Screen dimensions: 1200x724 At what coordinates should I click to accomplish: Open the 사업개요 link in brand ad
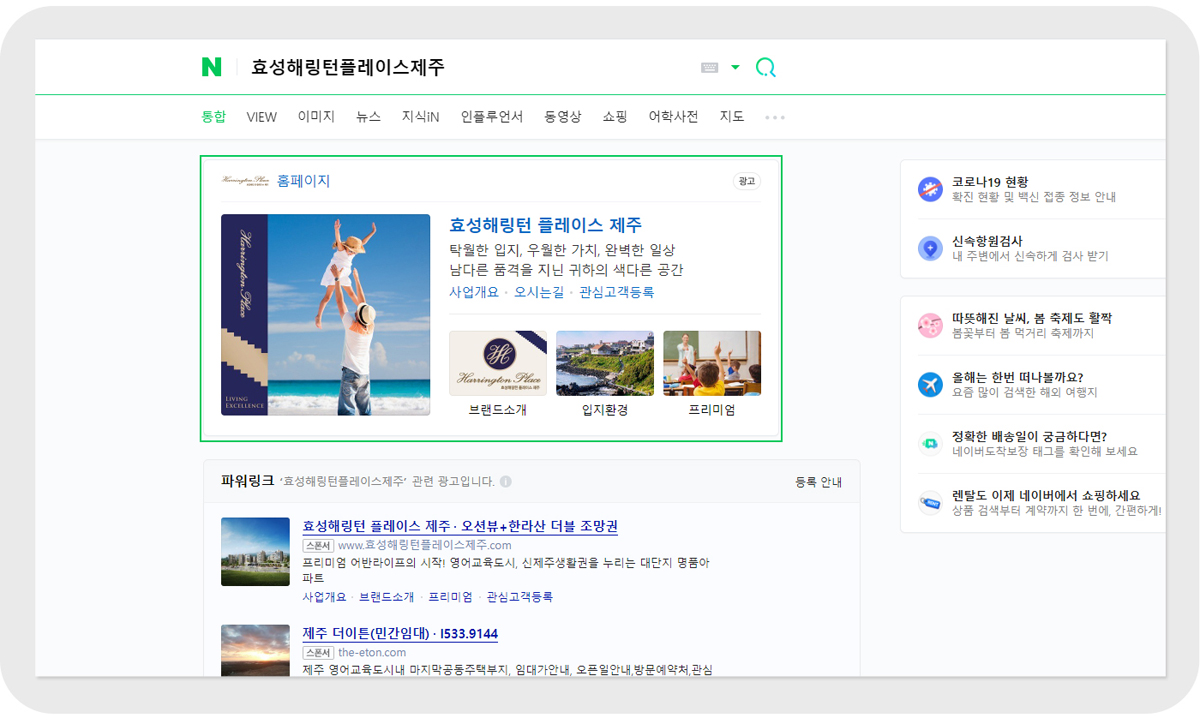[474, 292]
